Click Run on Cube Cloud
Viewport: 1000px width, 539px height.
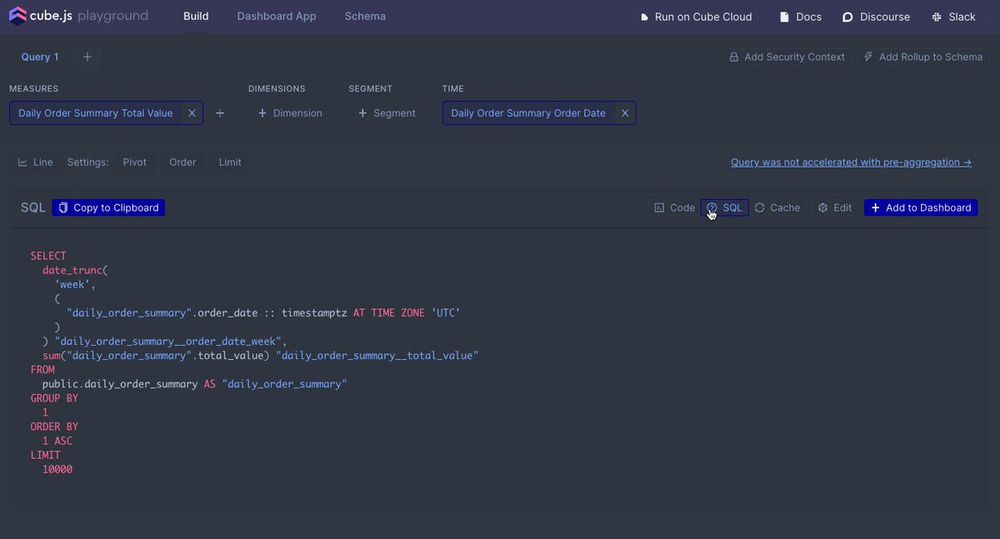pyautogui.click(x=696, y=17)
